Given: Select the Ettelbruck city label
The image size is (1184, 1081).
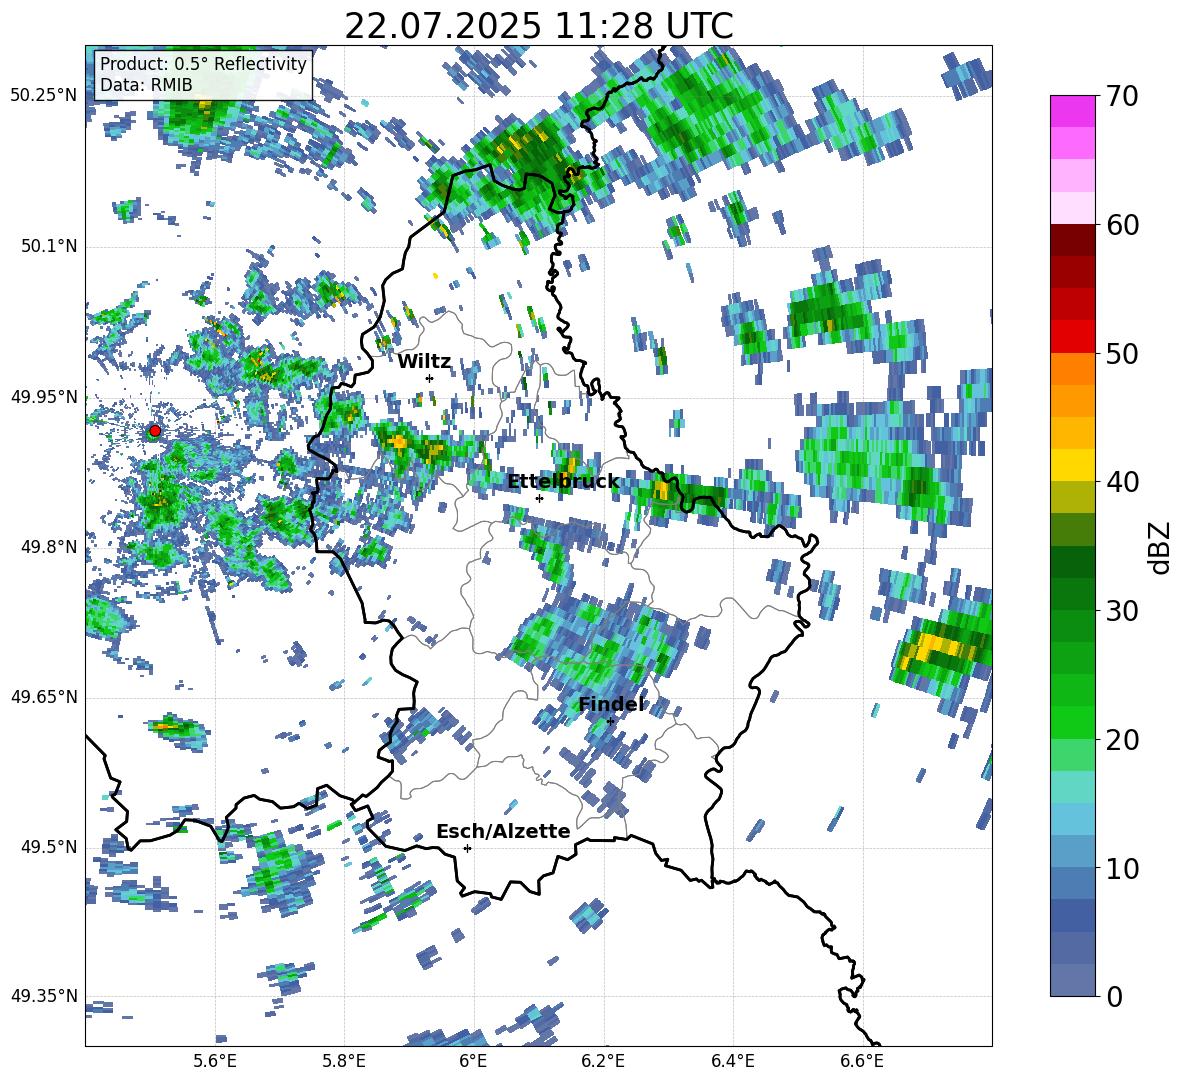Looking at the screenshot, I should click(x=563, y=482).
